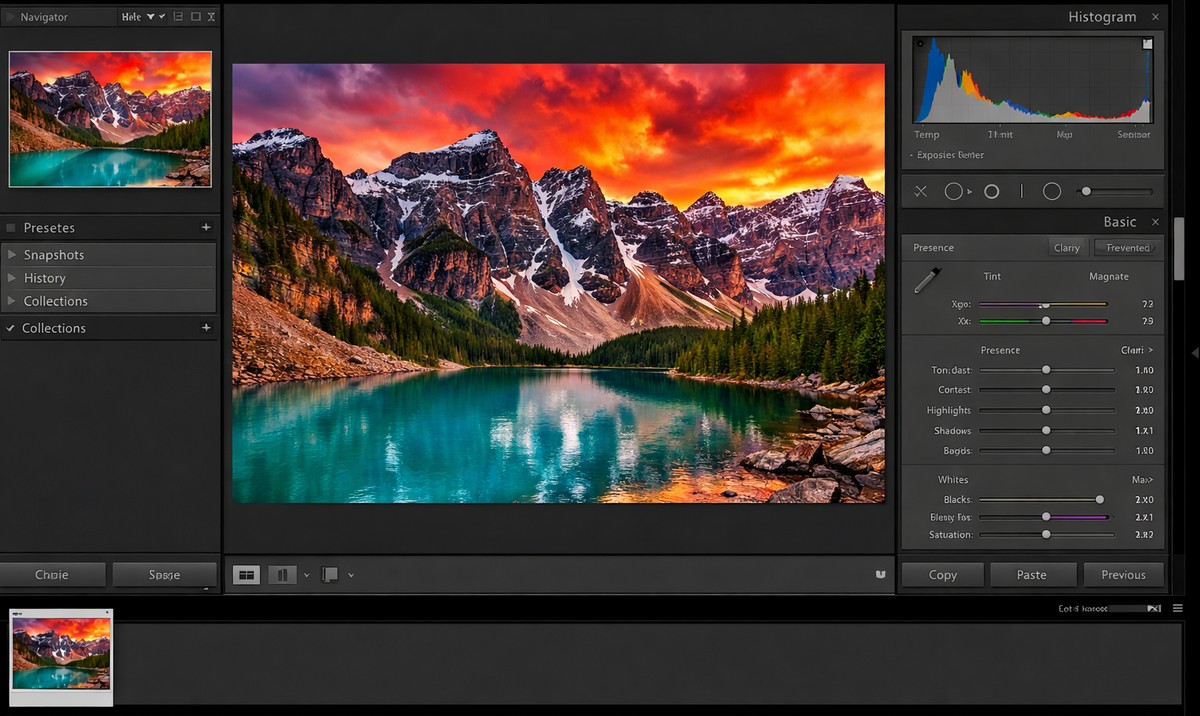This screenshot has width=1200, height=716.
Task: Click the Loupe view icon
Action: tap(330, 574)
